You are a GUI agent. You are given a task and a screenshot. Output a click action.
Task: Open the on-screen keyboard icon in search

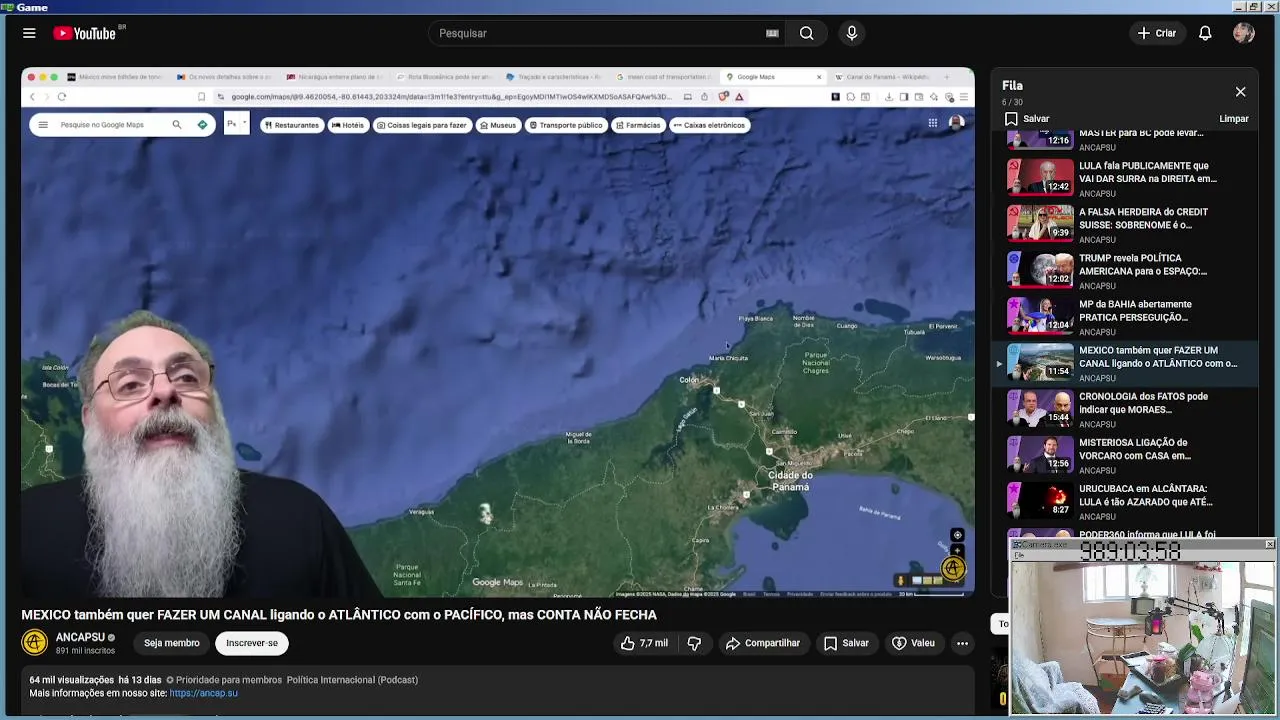772,33
